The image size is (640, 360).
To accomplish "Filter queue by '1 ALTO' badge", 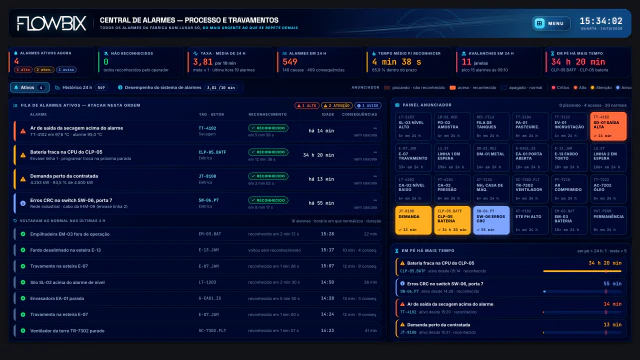I will pos(307,106).
